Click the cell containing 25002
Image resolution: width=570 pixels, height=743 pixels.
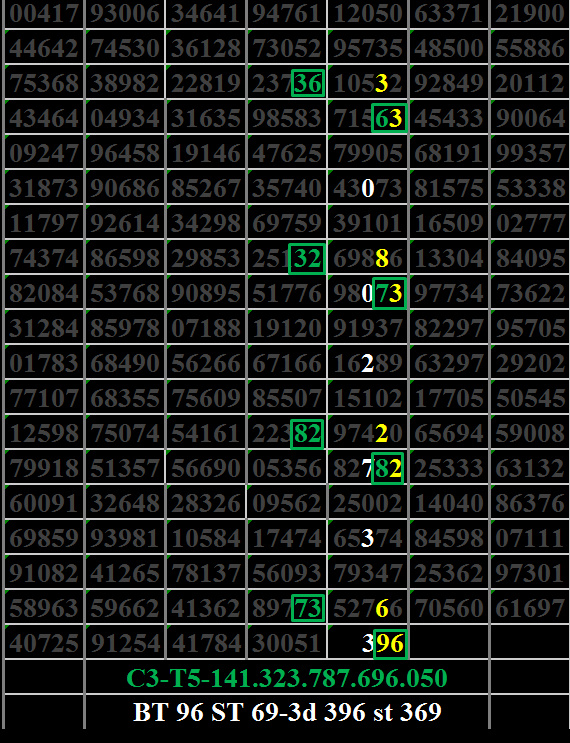(368, 503)
